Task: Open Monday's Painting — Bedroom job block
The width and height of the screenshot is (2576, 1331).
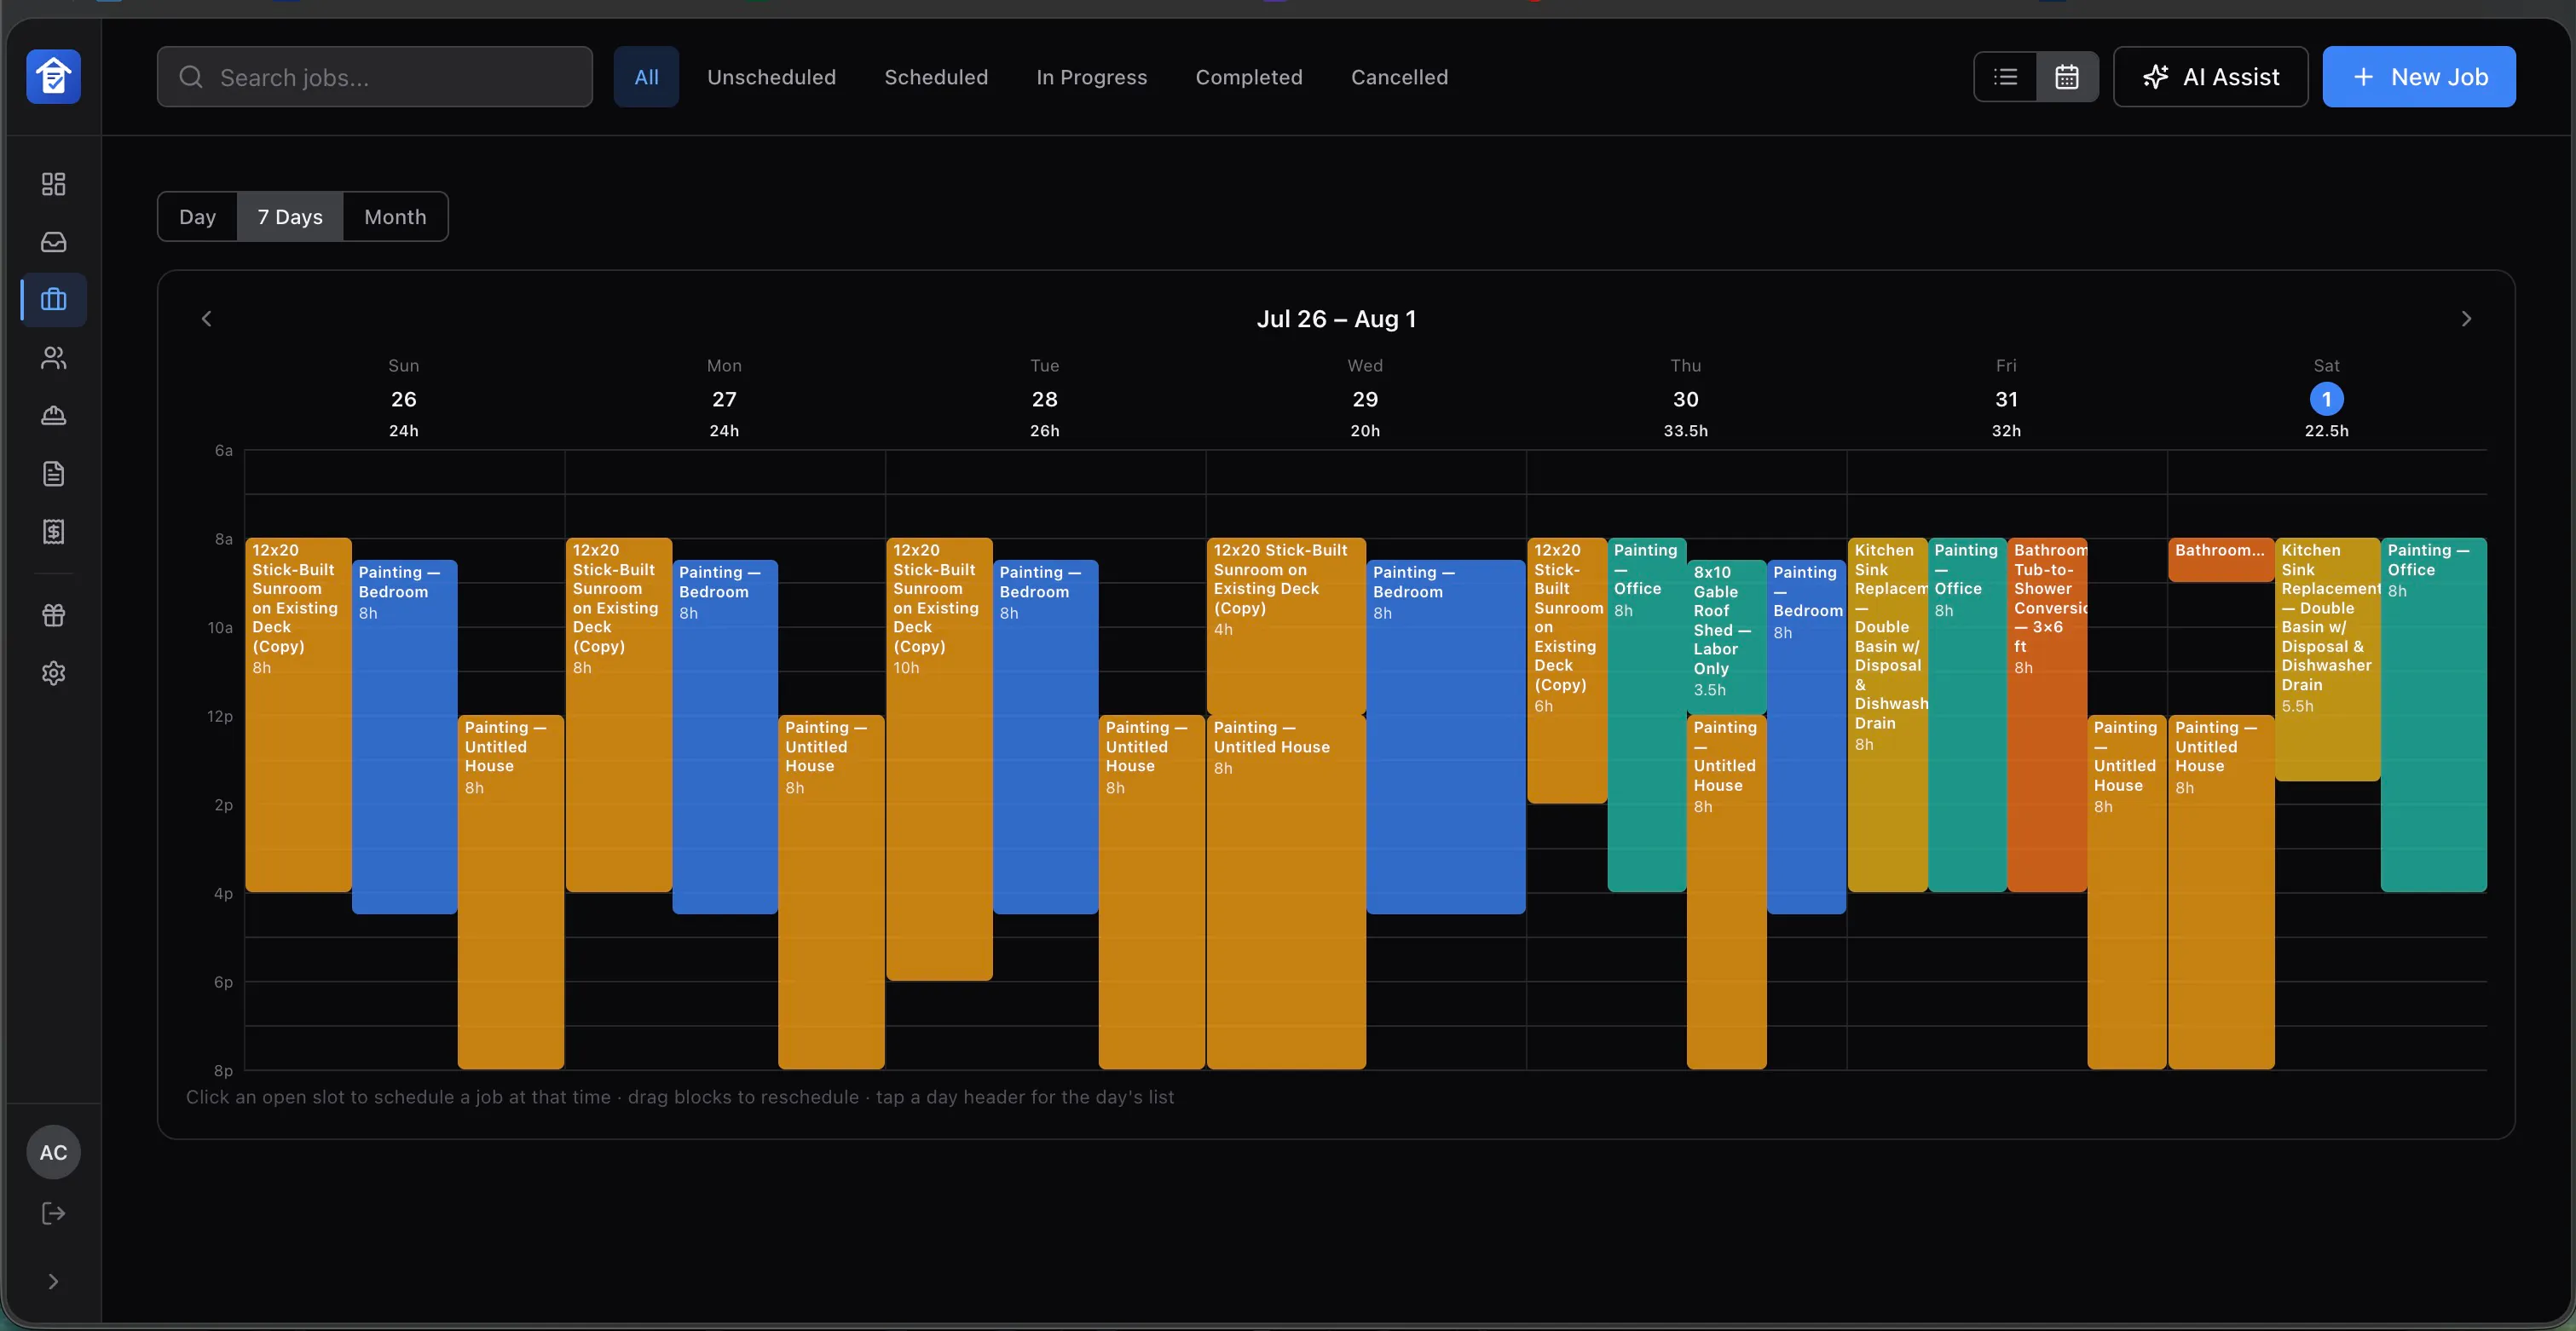Action: pyautogui.click(x=725, y=737)
